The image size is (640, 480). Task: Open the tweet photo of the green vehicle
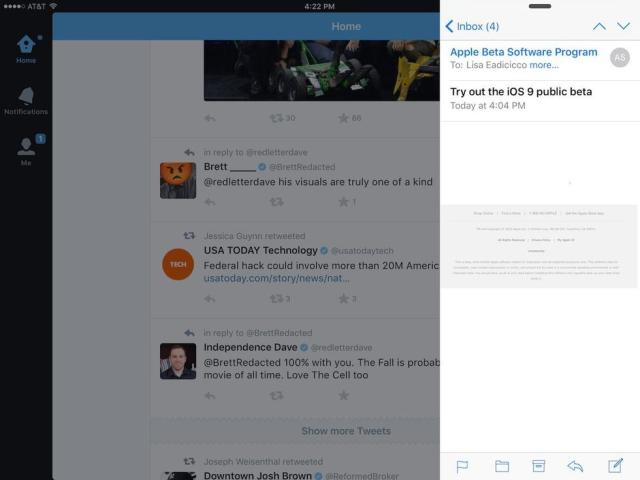322,70
